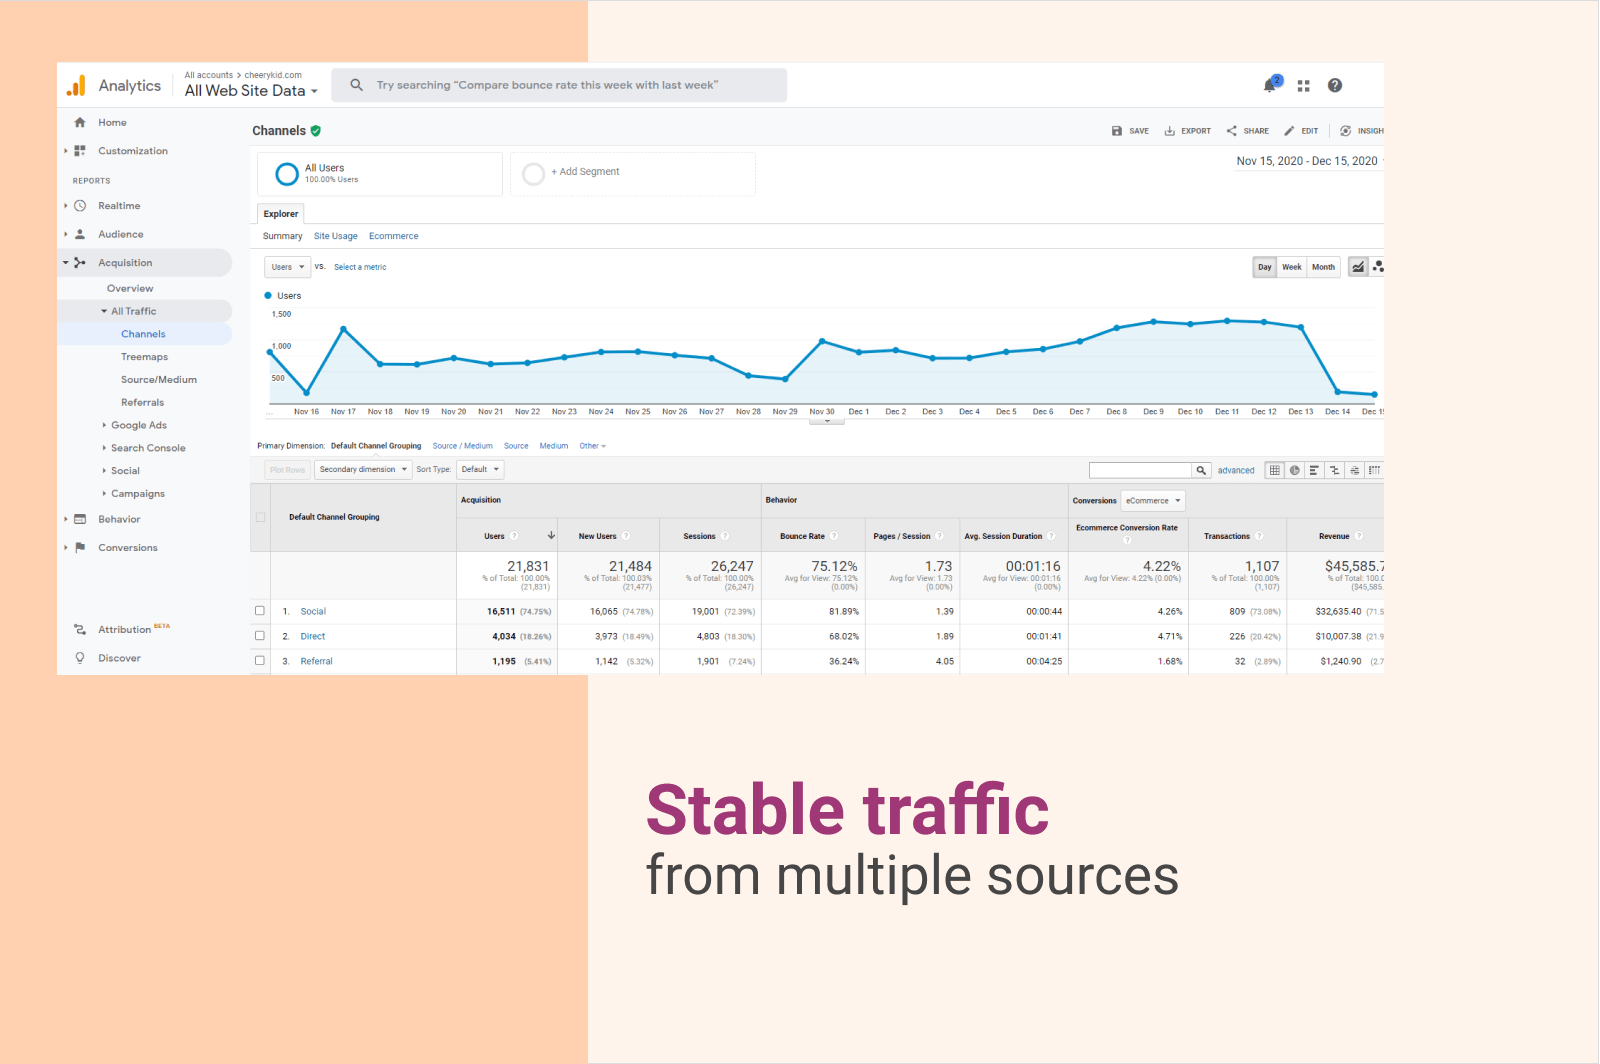Open the Sort Type Default dropdown
Image resolution: width=1600 pixels, height=1064 pixels.
[x=480, y=469]
